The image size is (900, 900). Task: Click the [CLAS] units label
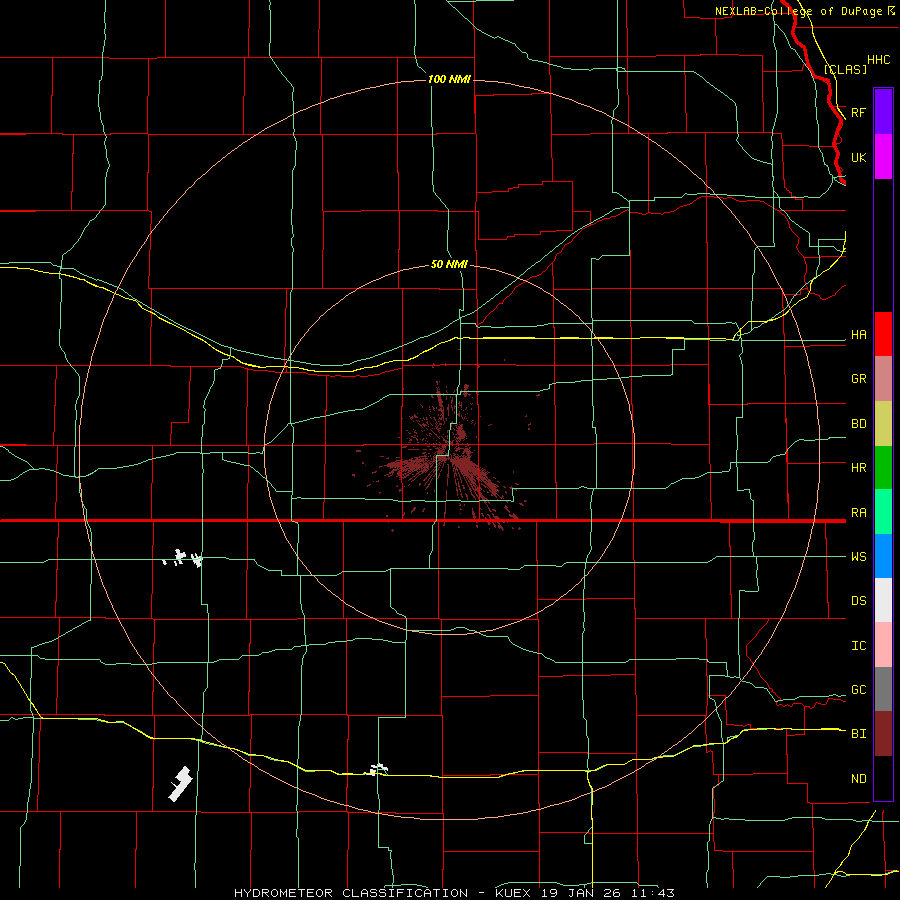[845, 69]
